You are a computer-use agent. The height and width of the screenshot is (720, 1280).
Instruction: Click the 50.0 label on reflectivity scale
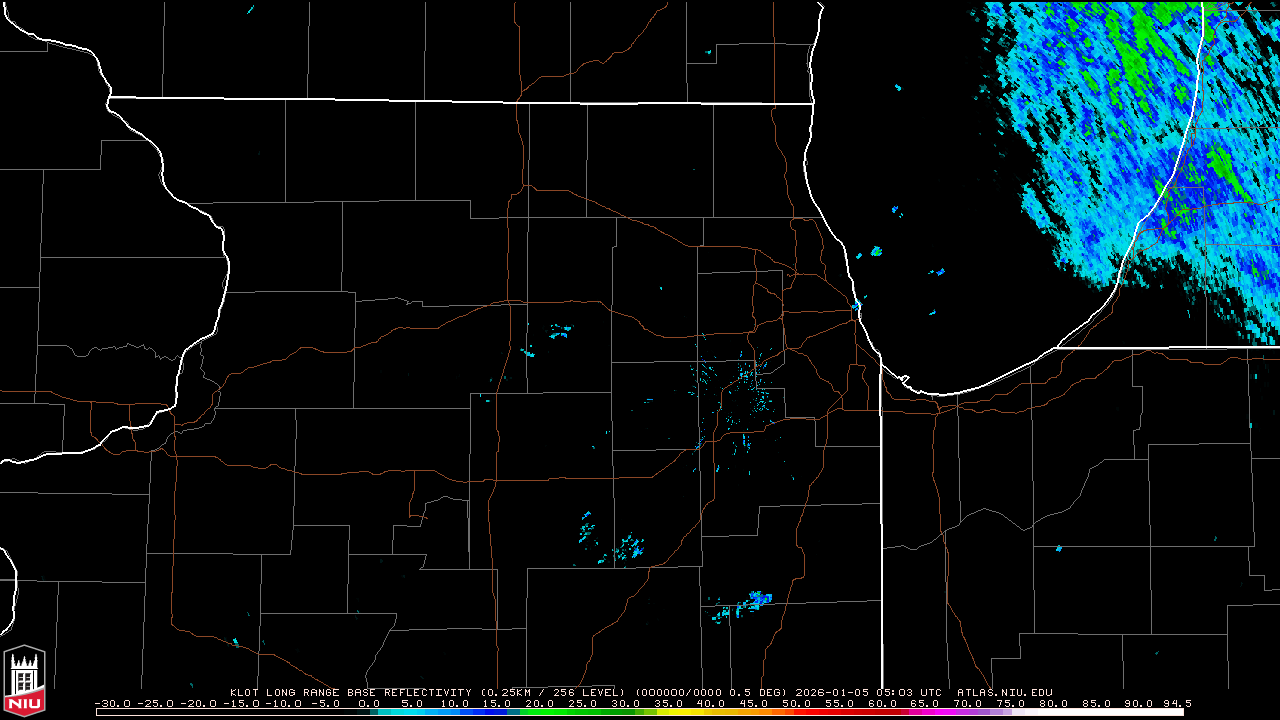pyautogui.click(x=797, y=704)
